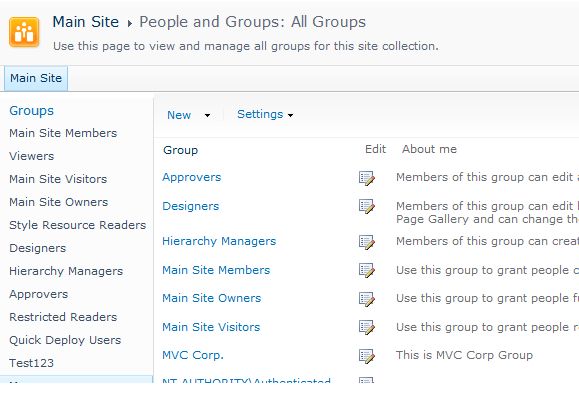Go to Main Site breadcrumb link
The height and width of the screenshot is (397, 579).
[x=86, y=22]
